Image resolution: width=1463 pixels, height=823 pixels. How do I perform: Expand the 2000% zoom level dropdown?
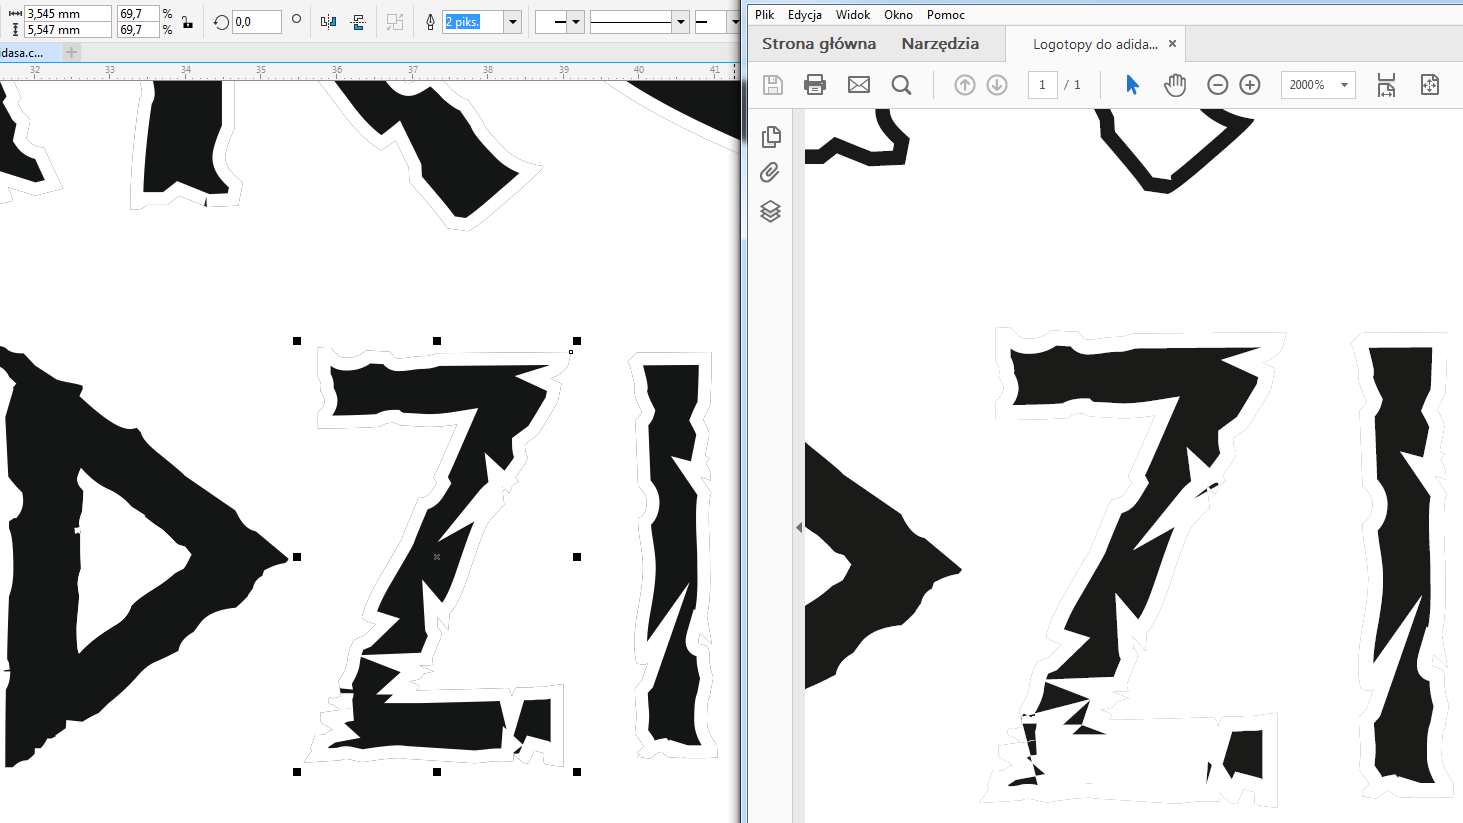(1344, 85)
